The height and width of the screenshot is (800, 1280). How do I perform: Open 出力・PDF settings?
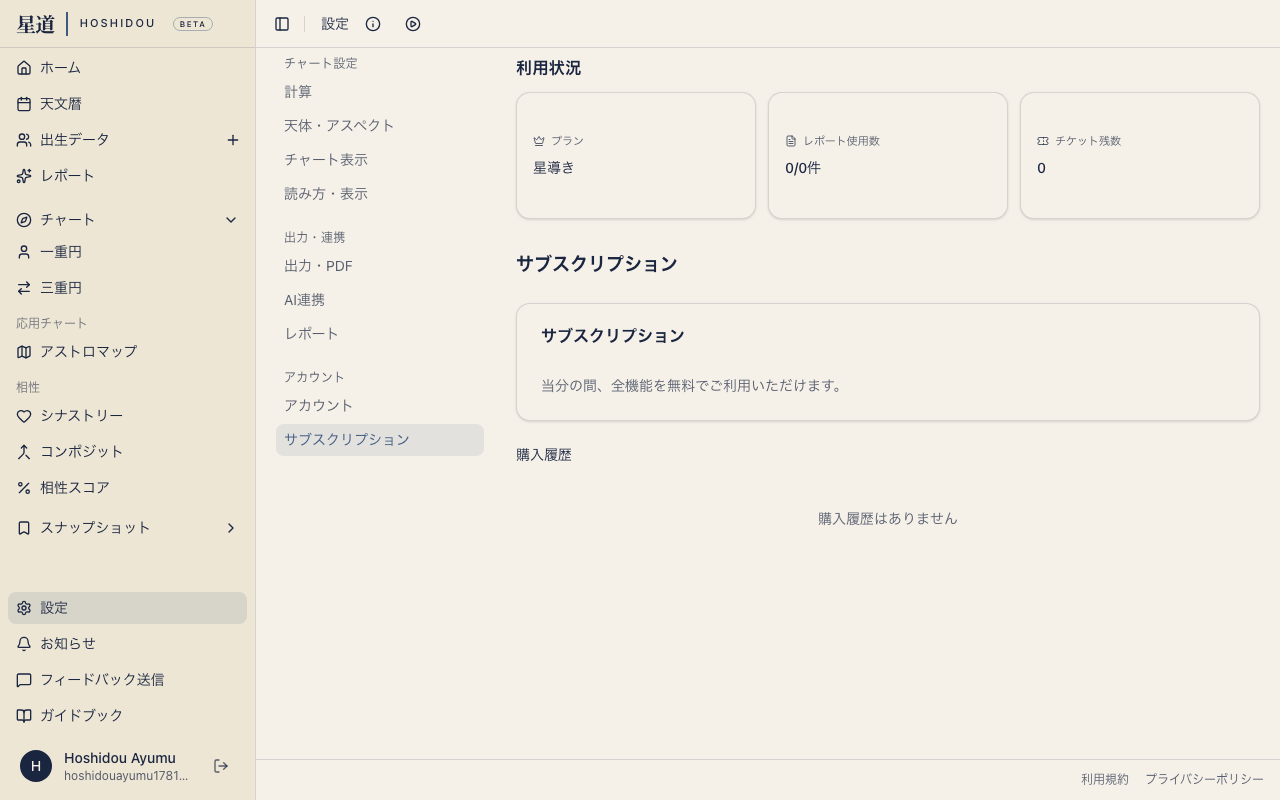tap(380, 266)
